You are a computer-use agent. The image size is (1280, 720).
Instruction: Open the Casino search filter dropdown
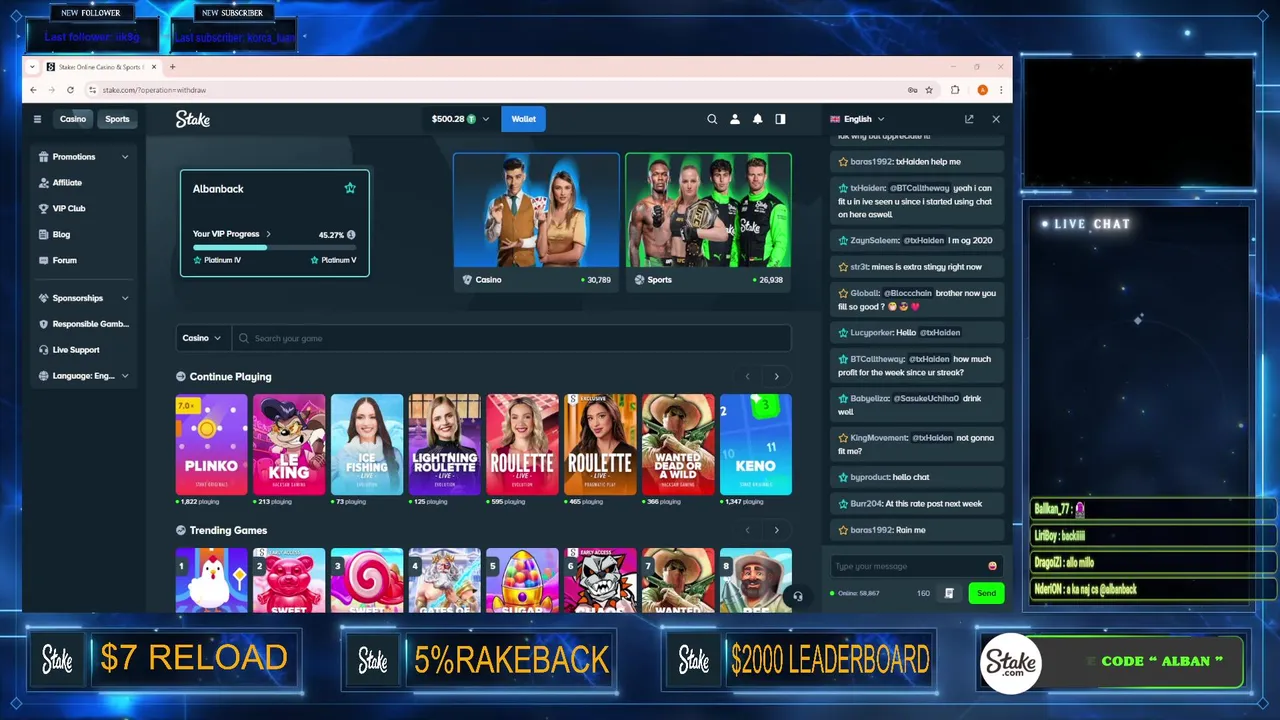pos(201,338)
